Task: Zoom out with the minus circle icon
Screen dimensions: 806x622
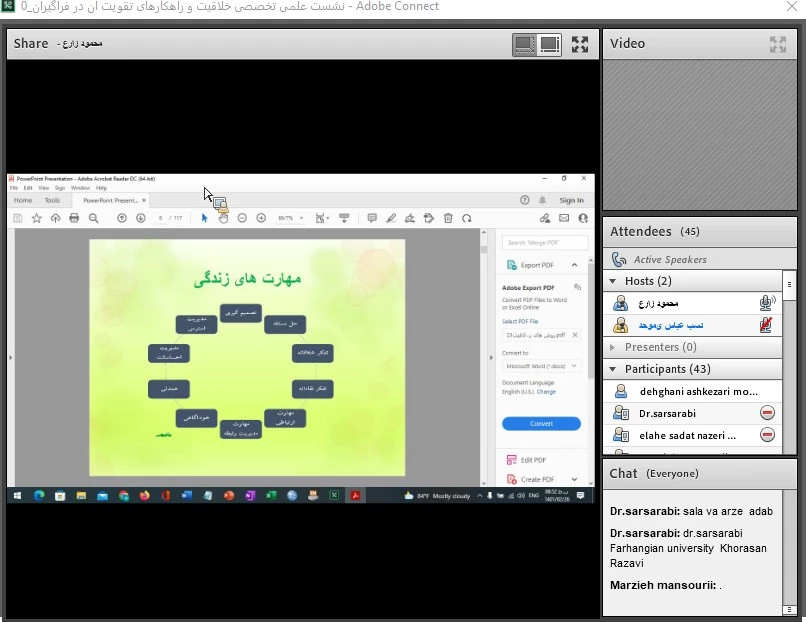Action: click(242, 218)
